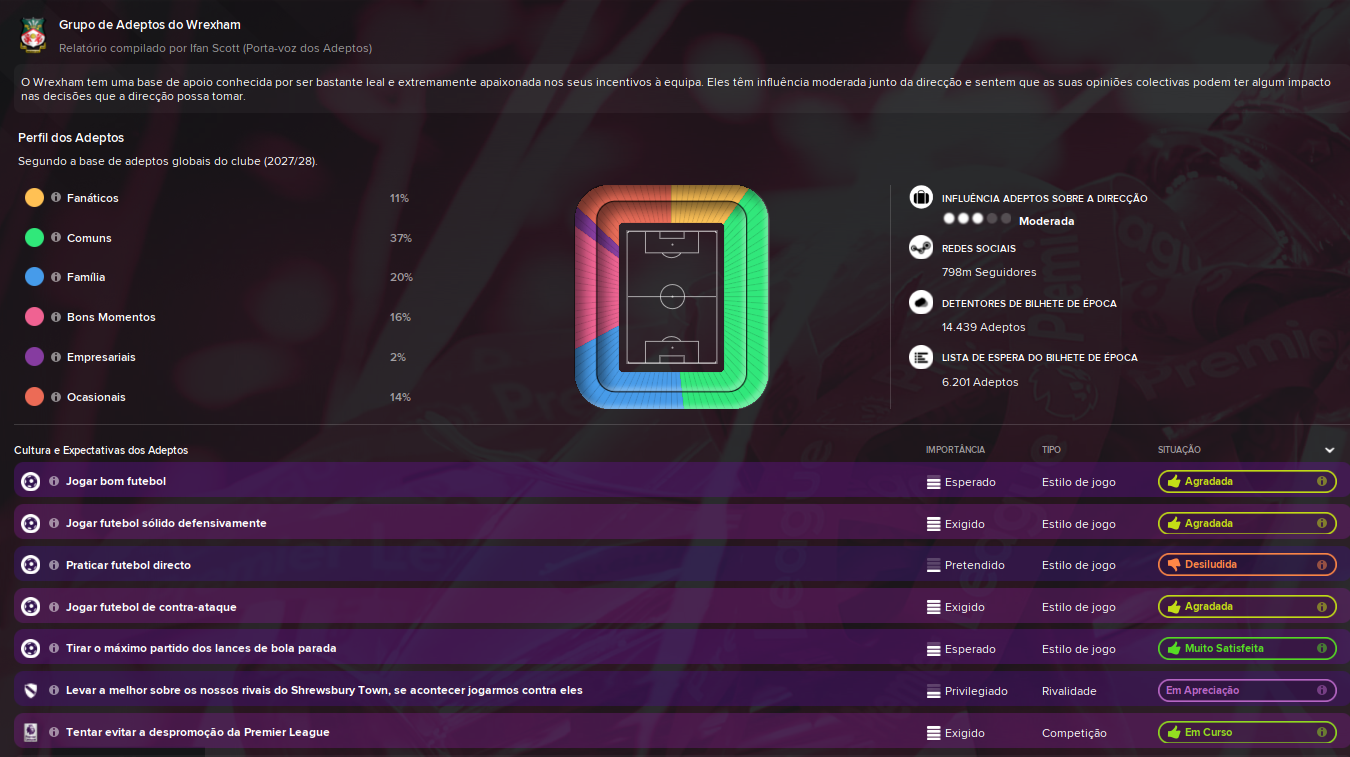Click the football icon on Jogar futebol de contra-ataque
The height and width of the screenshot is (757, 1350).
pos(31,607)
